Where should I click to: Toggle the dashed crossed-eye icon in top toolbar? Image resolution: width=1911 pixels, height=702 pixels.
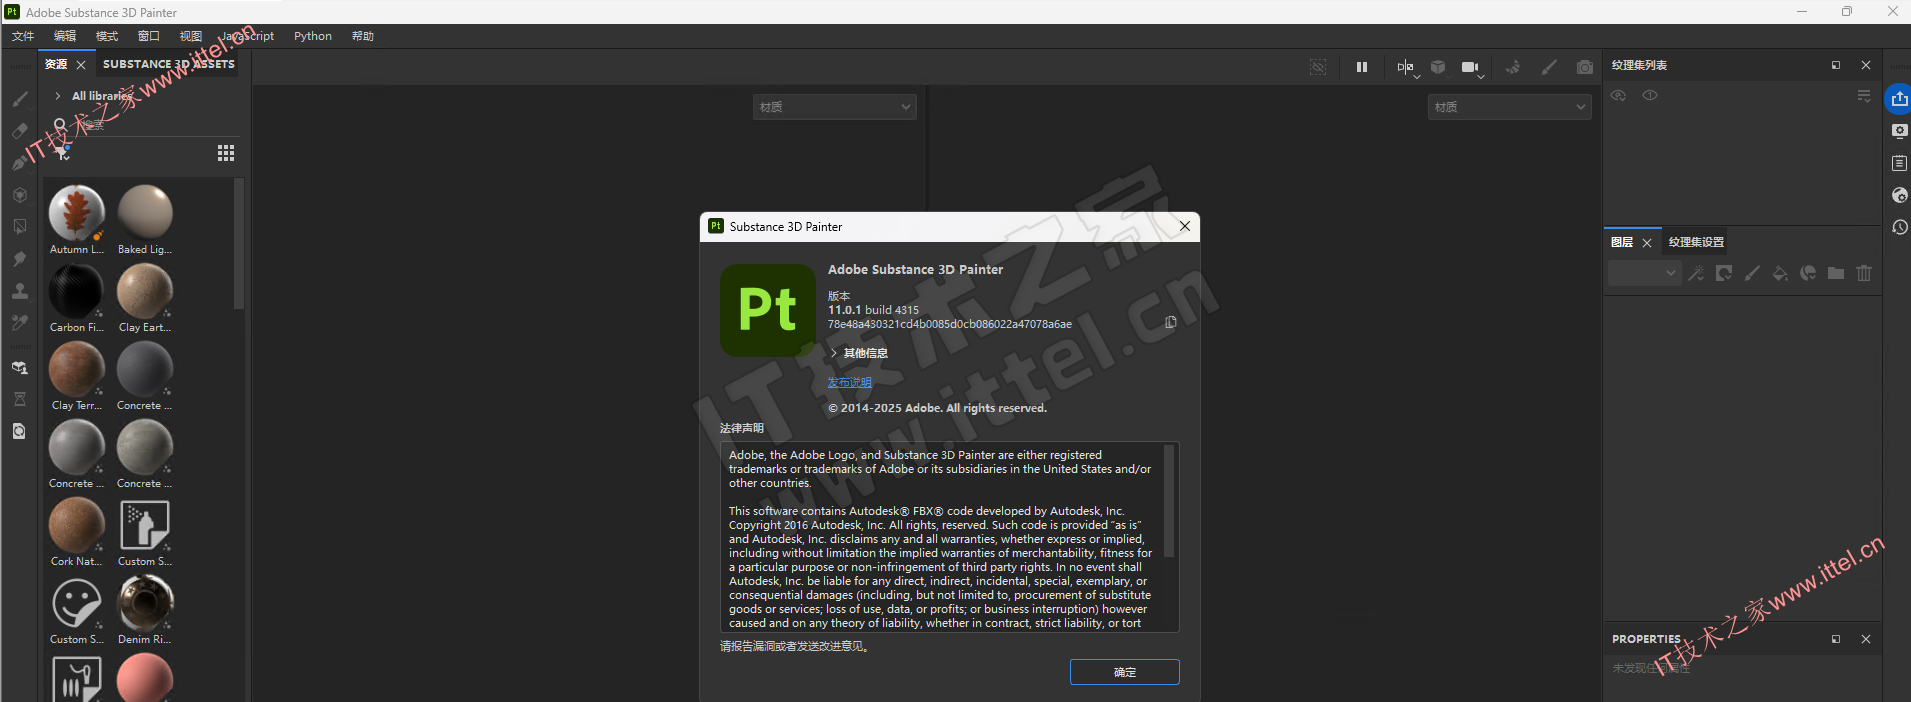[x=1318, y=67]
